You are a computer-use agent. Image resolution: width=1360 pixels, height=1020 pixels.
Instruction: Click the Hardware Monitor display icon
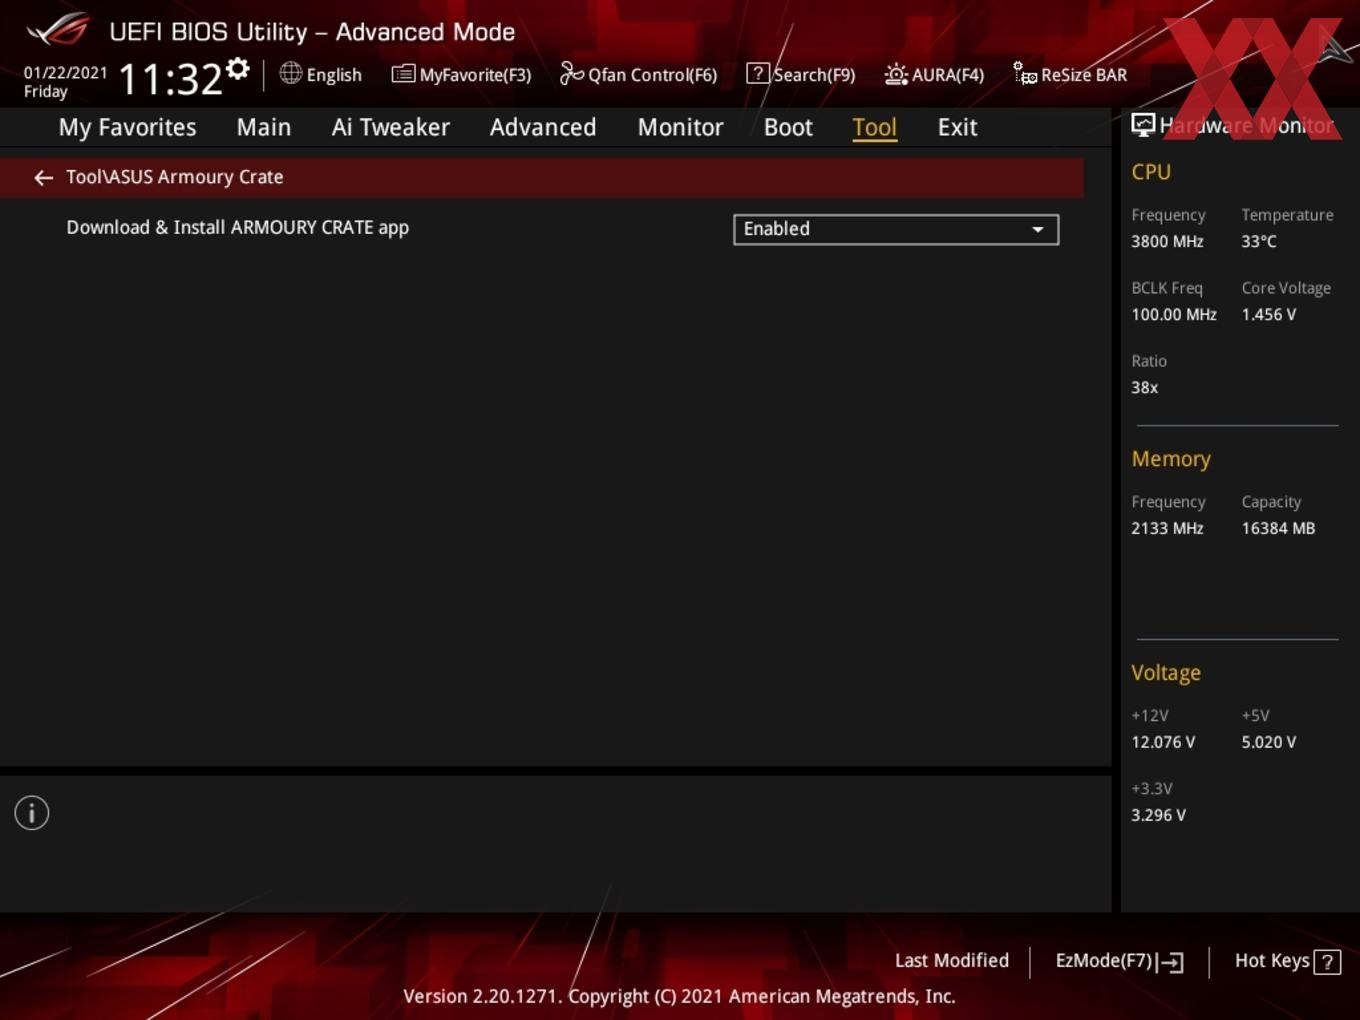(x=1143, y=125)
